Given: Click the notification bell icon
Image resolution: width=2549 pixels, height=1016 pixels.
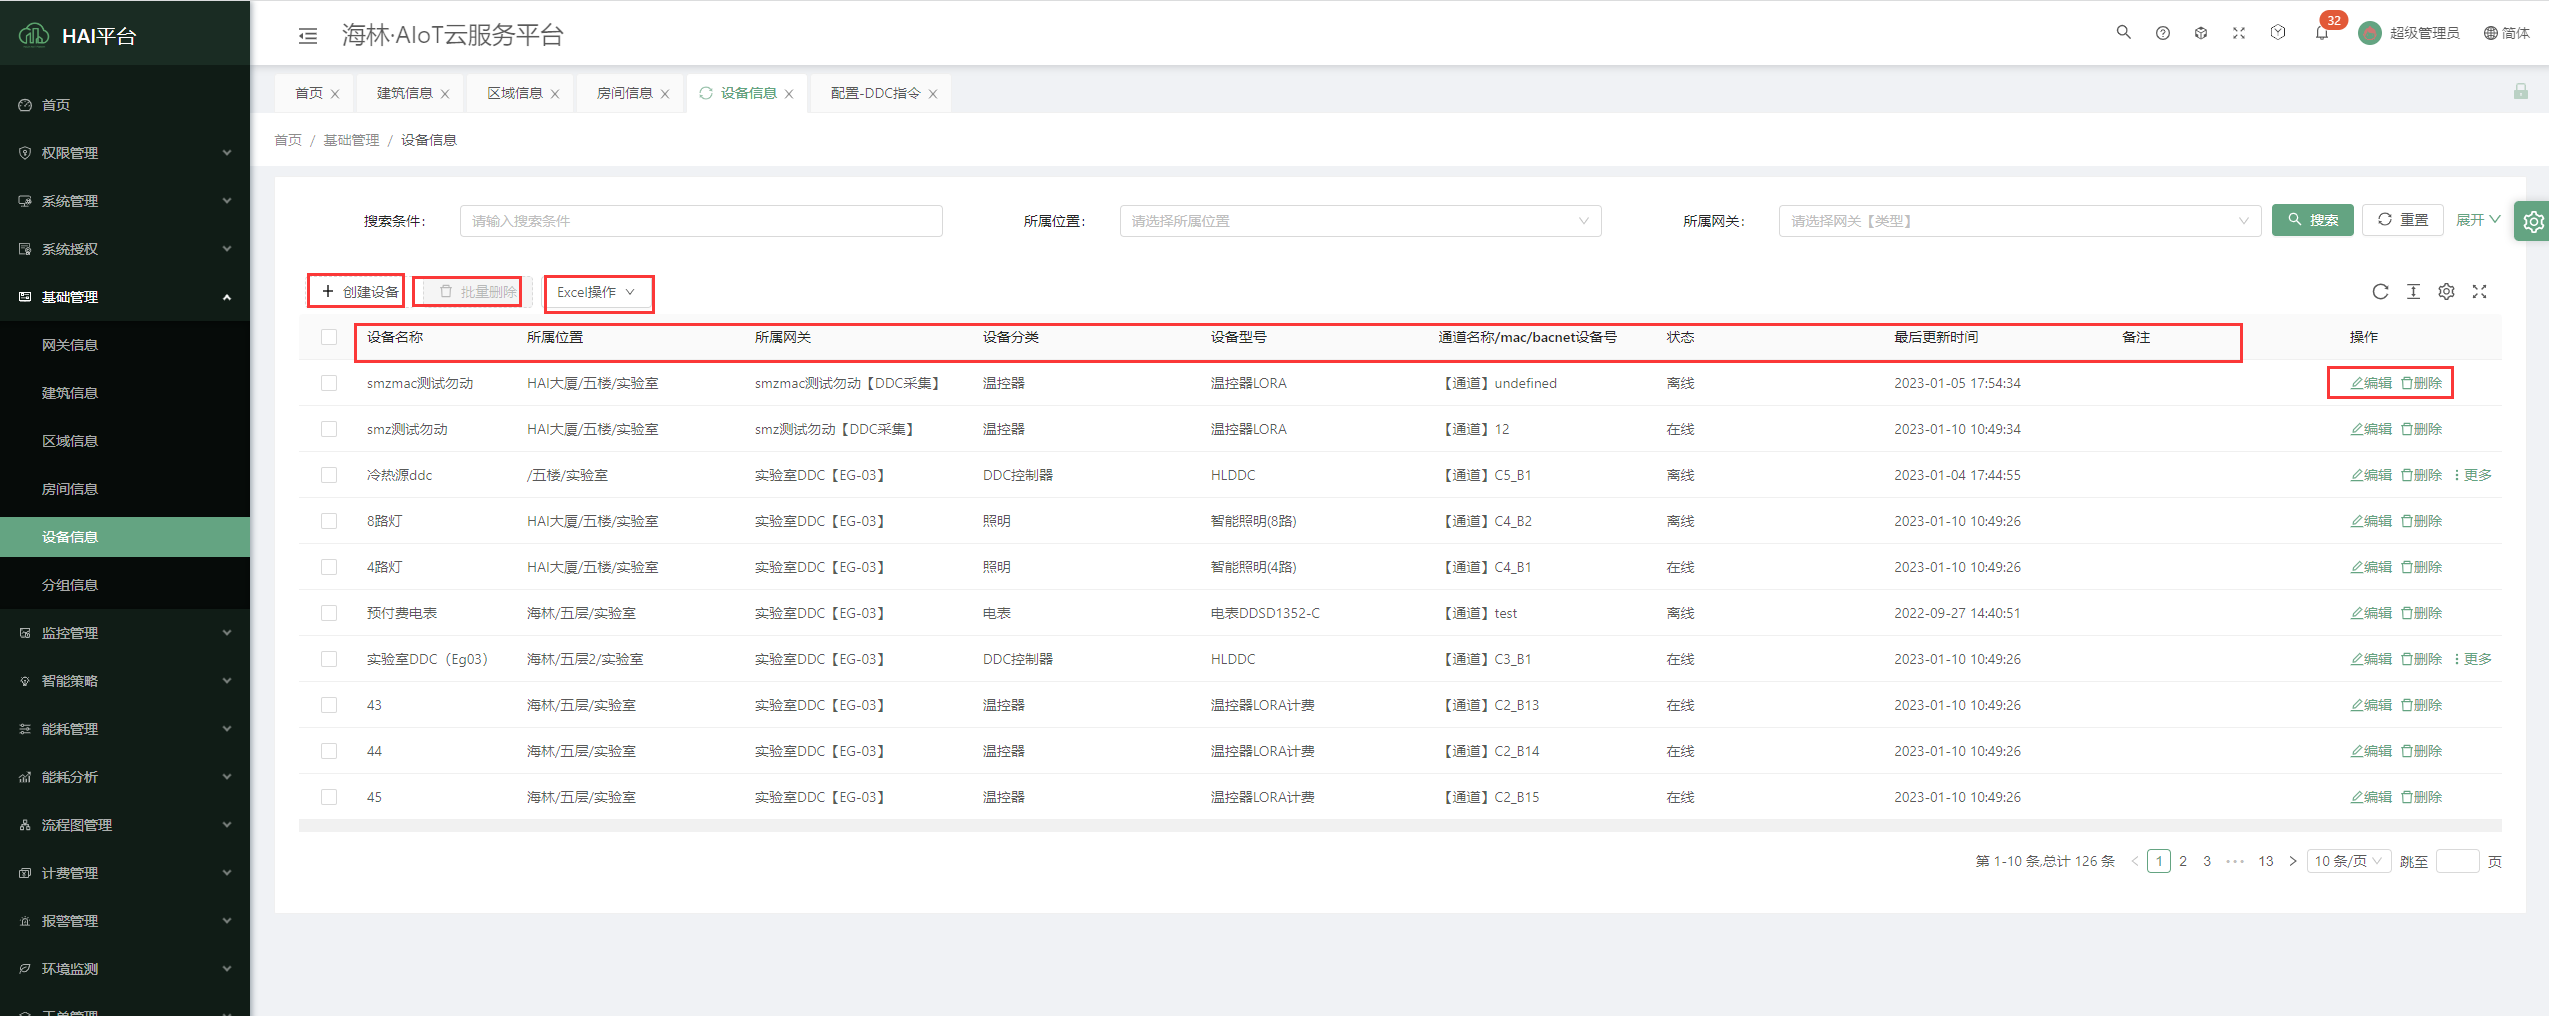Looking at the screenshot, I should click(x=2321, y=33).
